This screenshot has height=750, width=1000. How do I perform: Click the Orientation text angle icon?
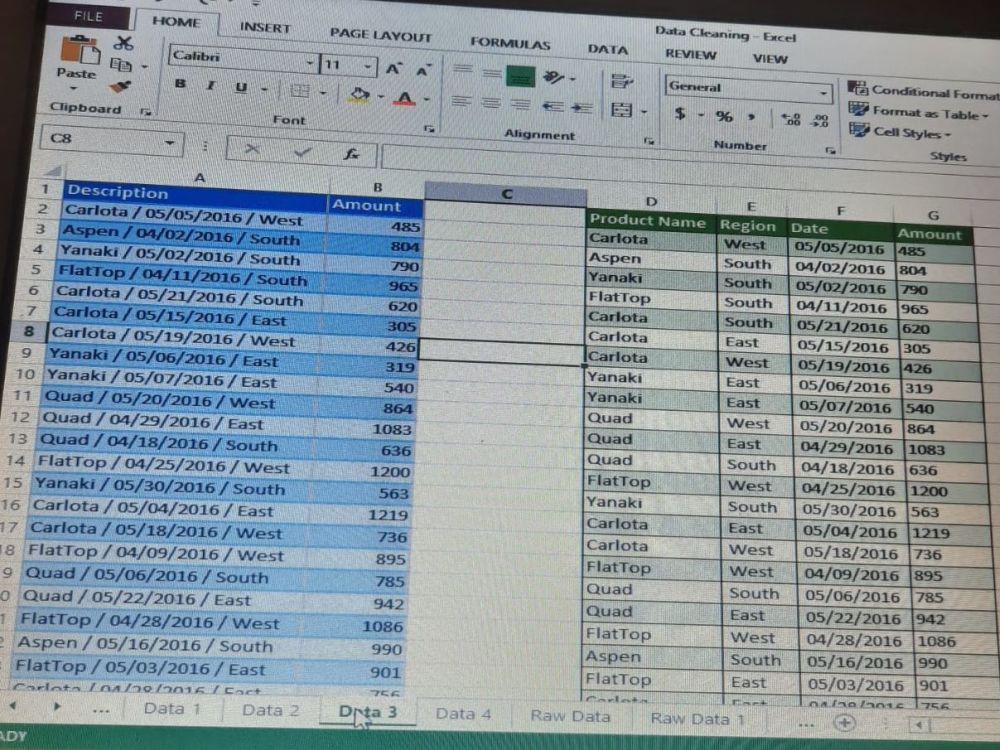(553, 78)
